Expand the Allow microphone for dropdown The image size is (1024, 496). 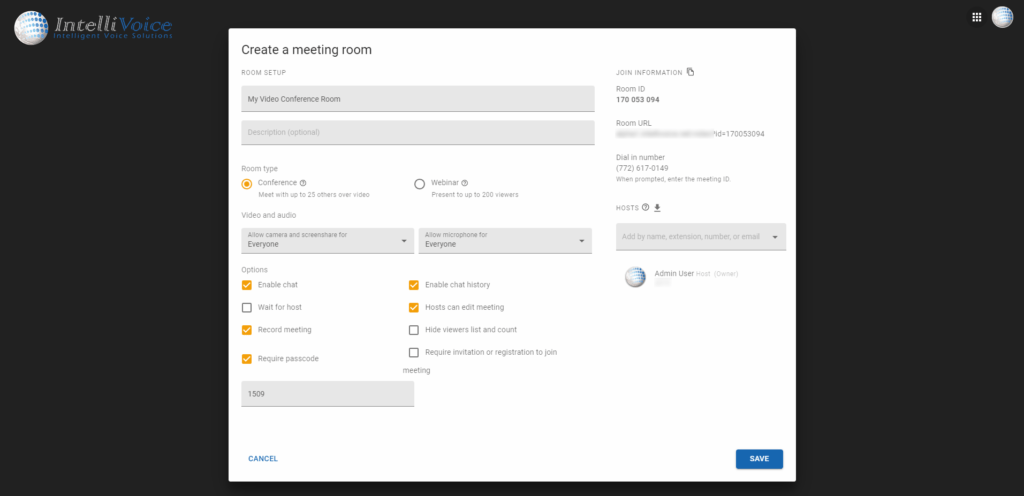click(505, 241)
